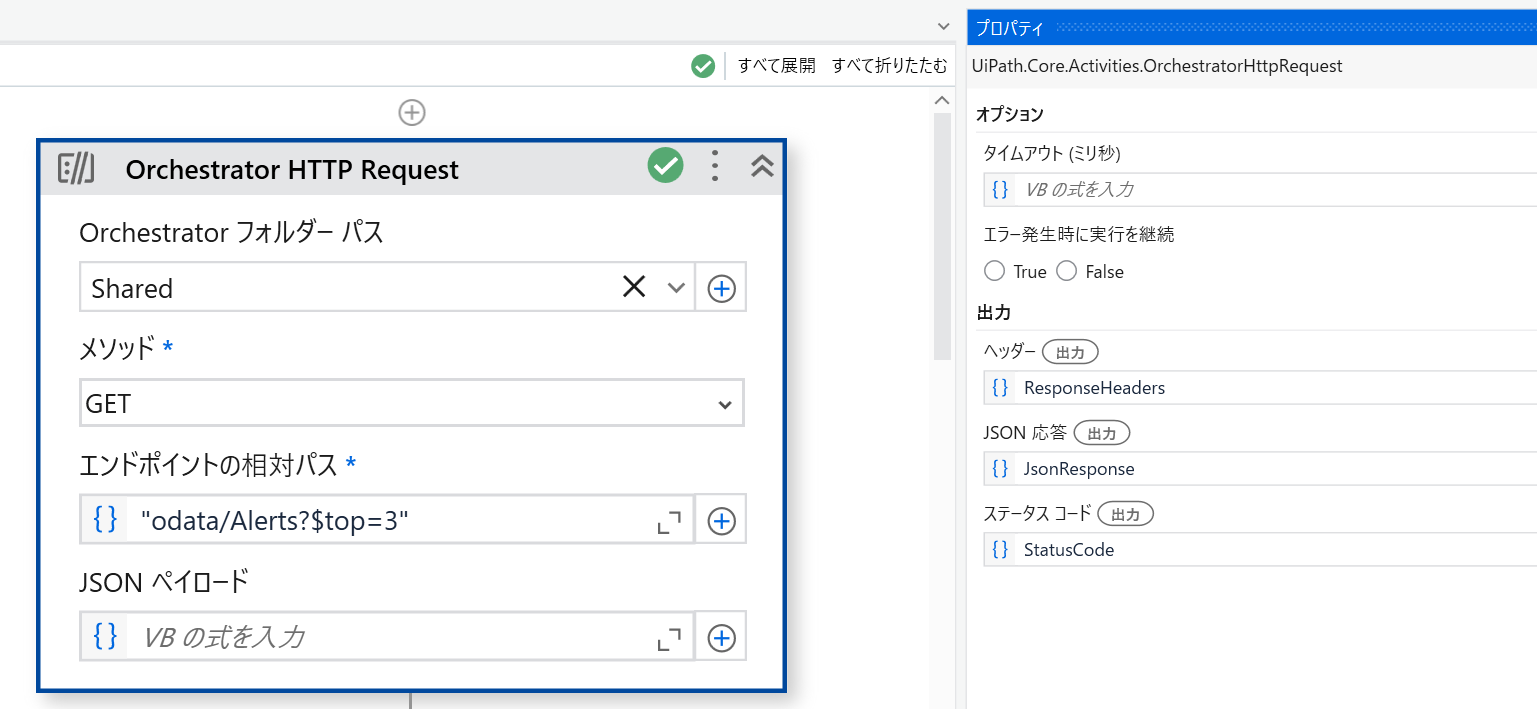Image resolution: width=1537 pixels, height=709 pixels.
Task: Click 出力 badge next to JSON 応答
Action: tap(1102, 433)
